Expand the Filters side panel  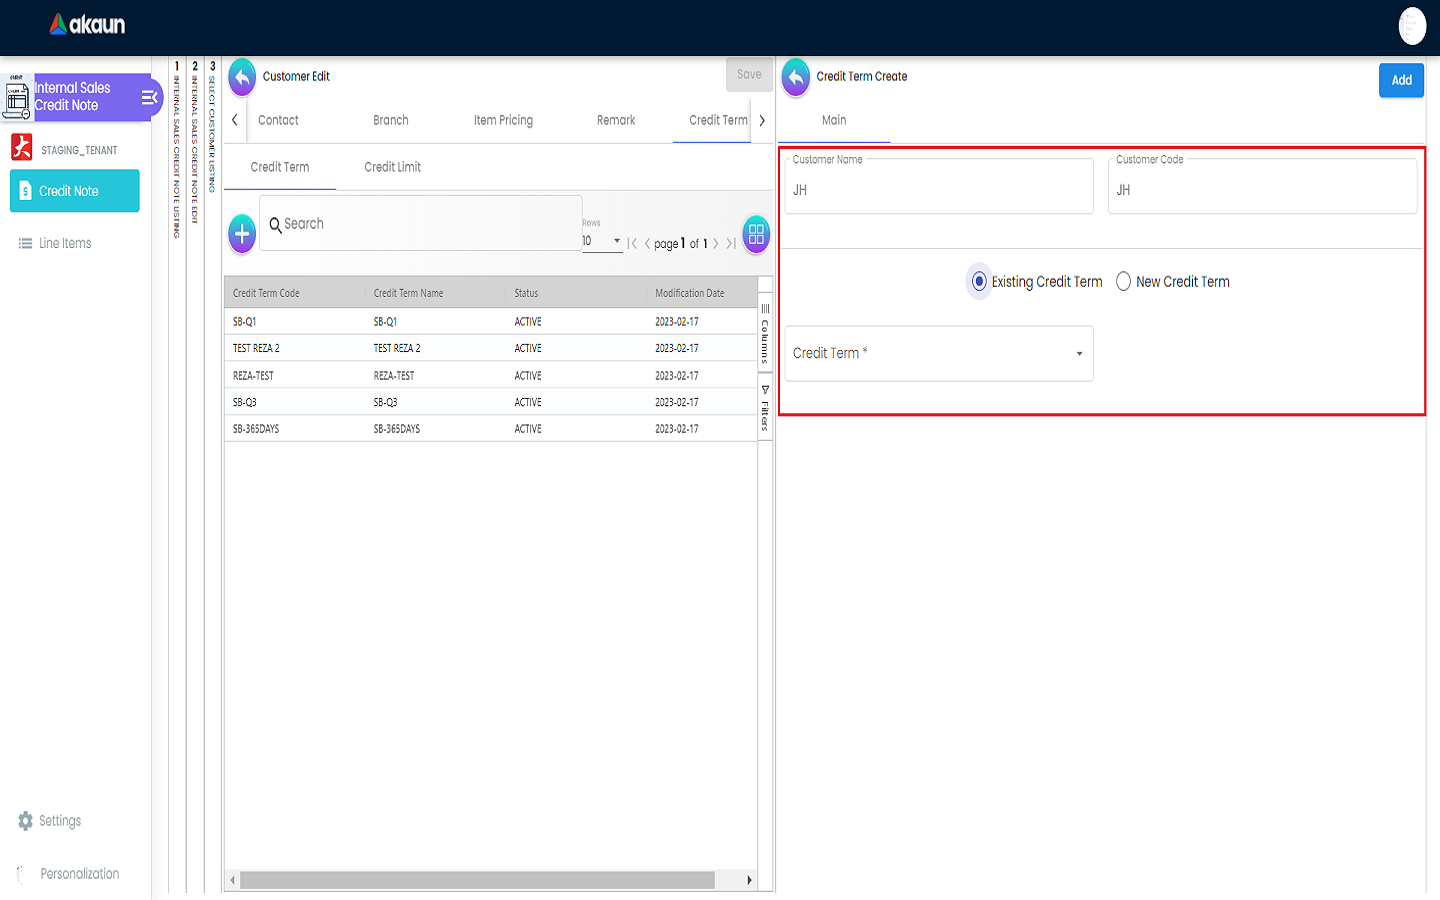(765, 409)
